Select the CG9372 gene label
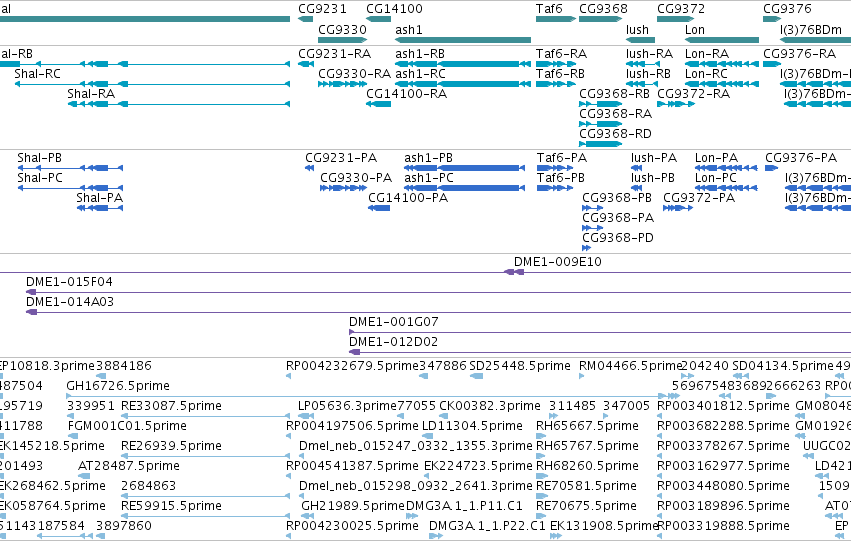 681,9
